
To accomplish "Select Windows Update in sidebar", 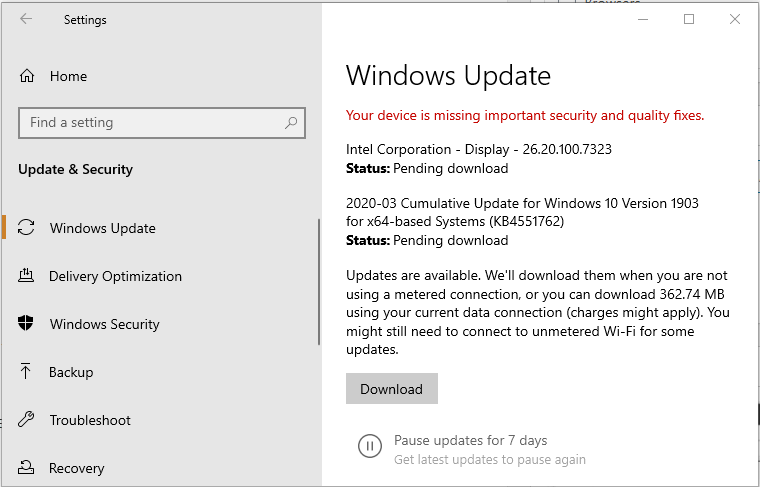I will click(x=102, y=228).
